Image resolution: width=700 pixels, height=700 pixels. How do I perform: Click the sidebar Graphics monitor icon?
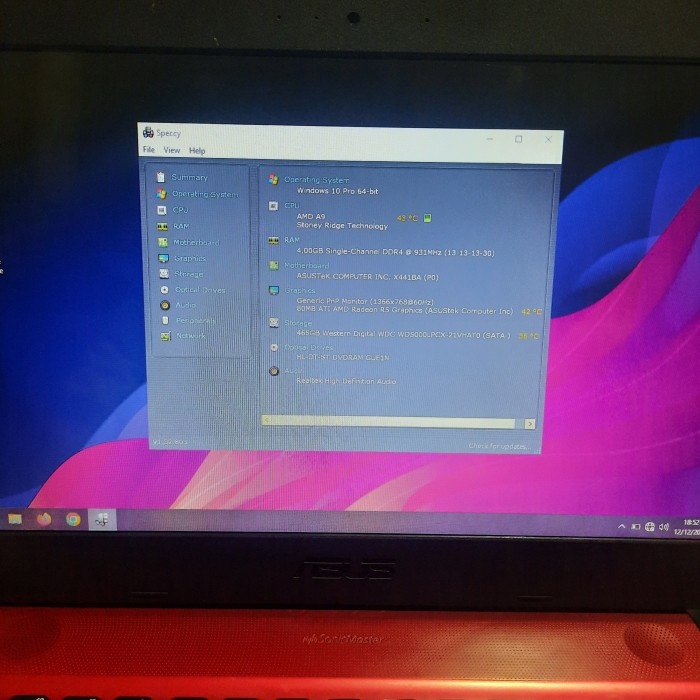click(x=163, y=258)
